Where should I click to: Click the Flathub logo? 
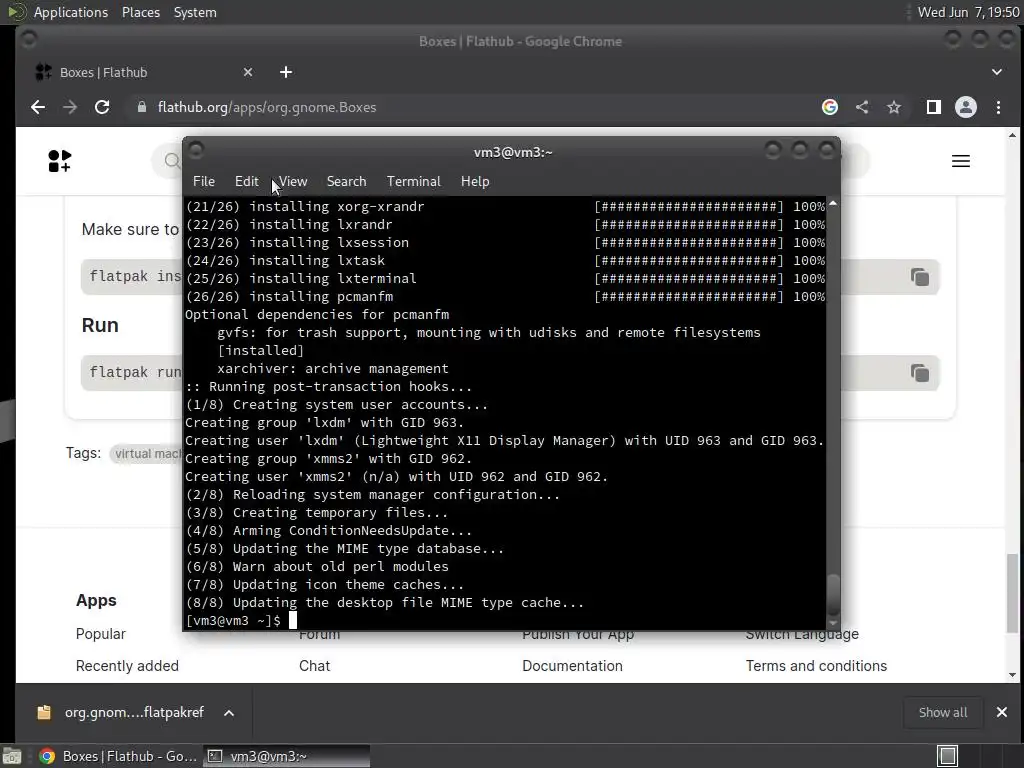[x=59, y=161]
